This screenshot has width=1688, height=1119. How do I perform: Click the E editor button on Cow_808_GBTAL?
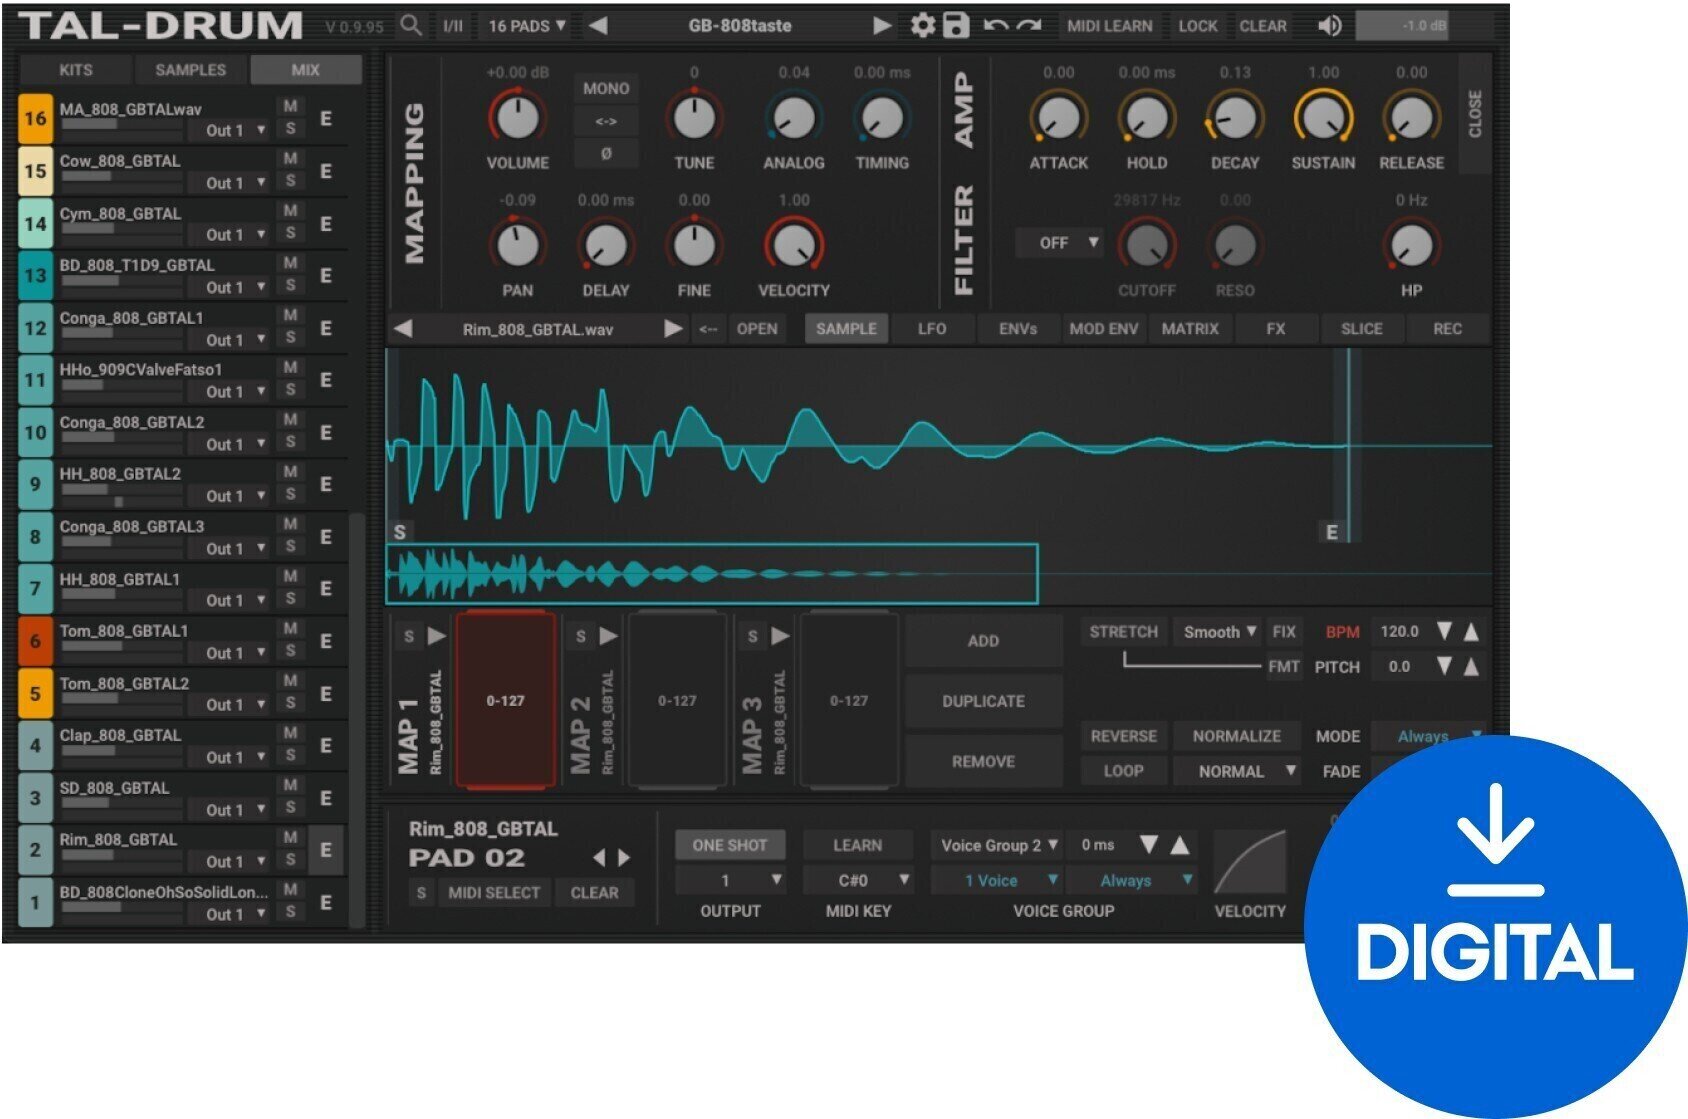(x=323, y=170)
